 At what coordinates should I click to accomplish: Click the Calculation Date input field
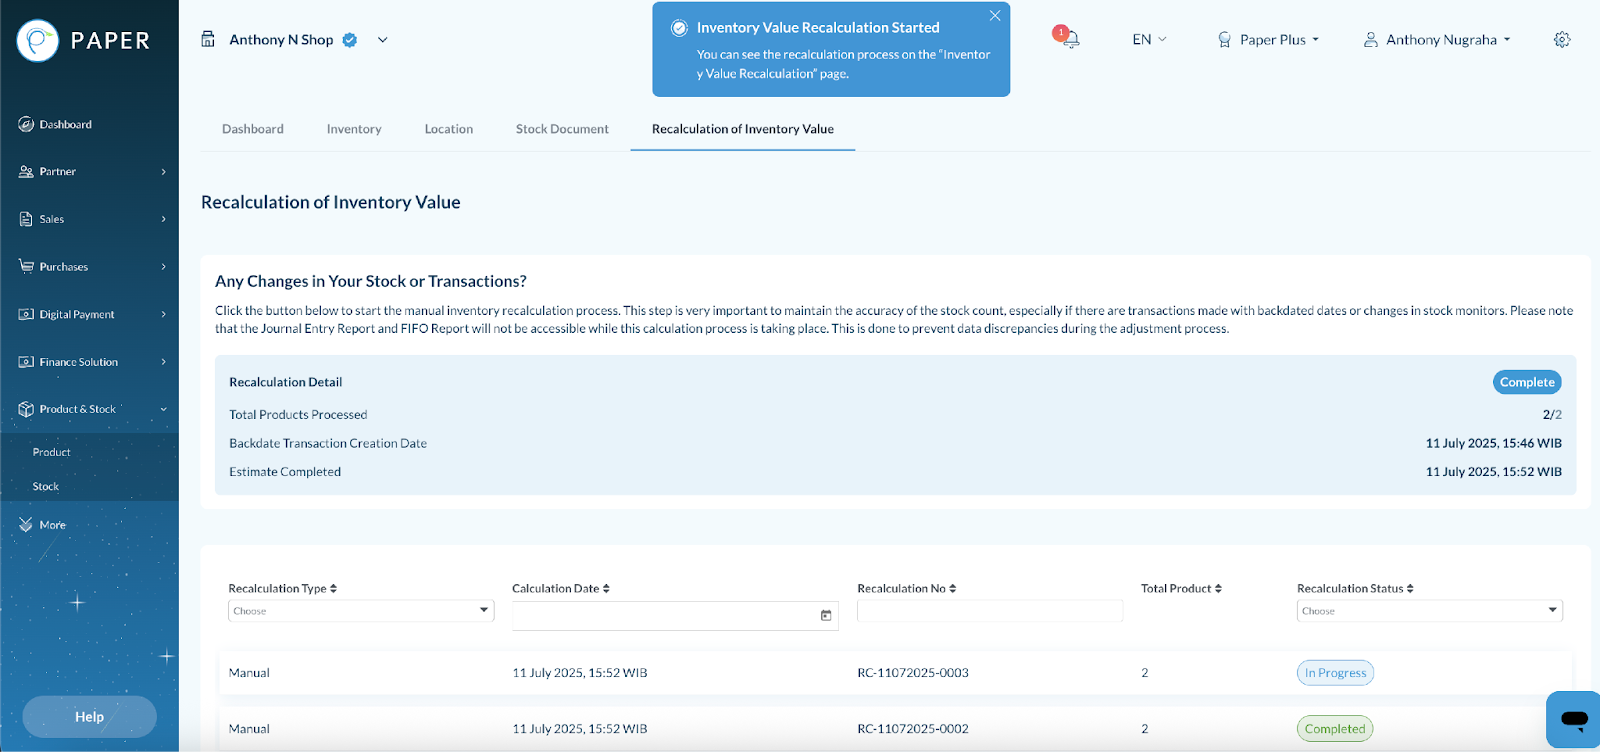[675, 616]
